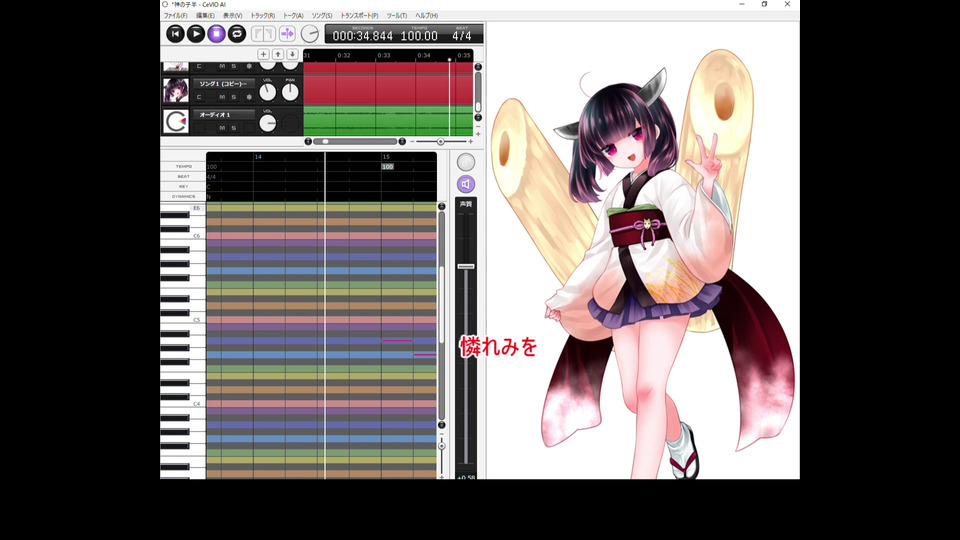Select the green audio waveform clip
The height and width of the screenshot is (540, 960).
[x=388, y=121]
